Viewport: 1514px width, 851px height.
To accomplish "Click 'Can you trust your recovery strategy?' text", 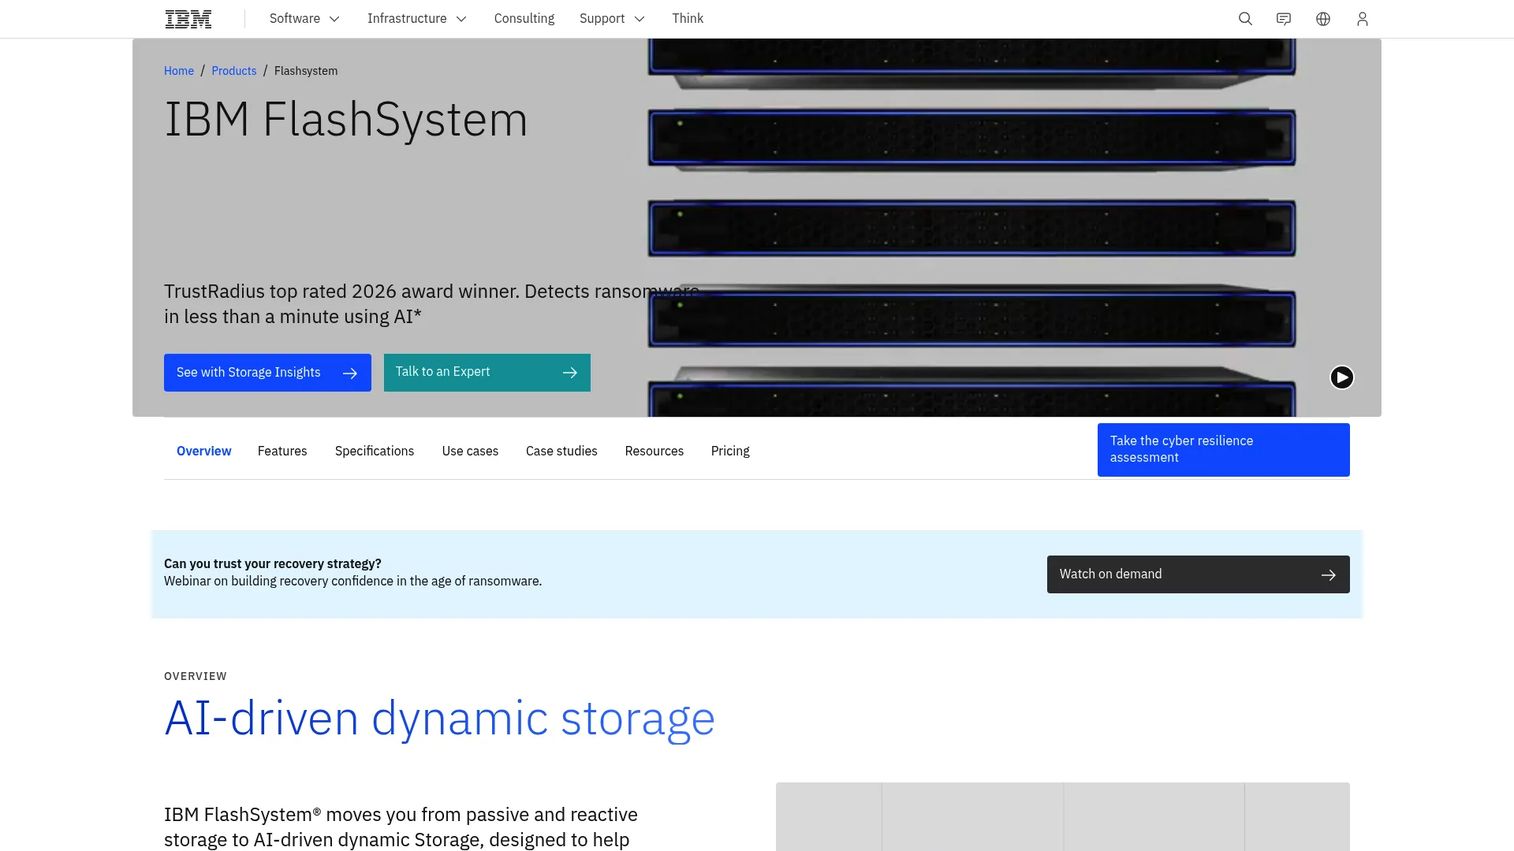I will pos(273,564).
